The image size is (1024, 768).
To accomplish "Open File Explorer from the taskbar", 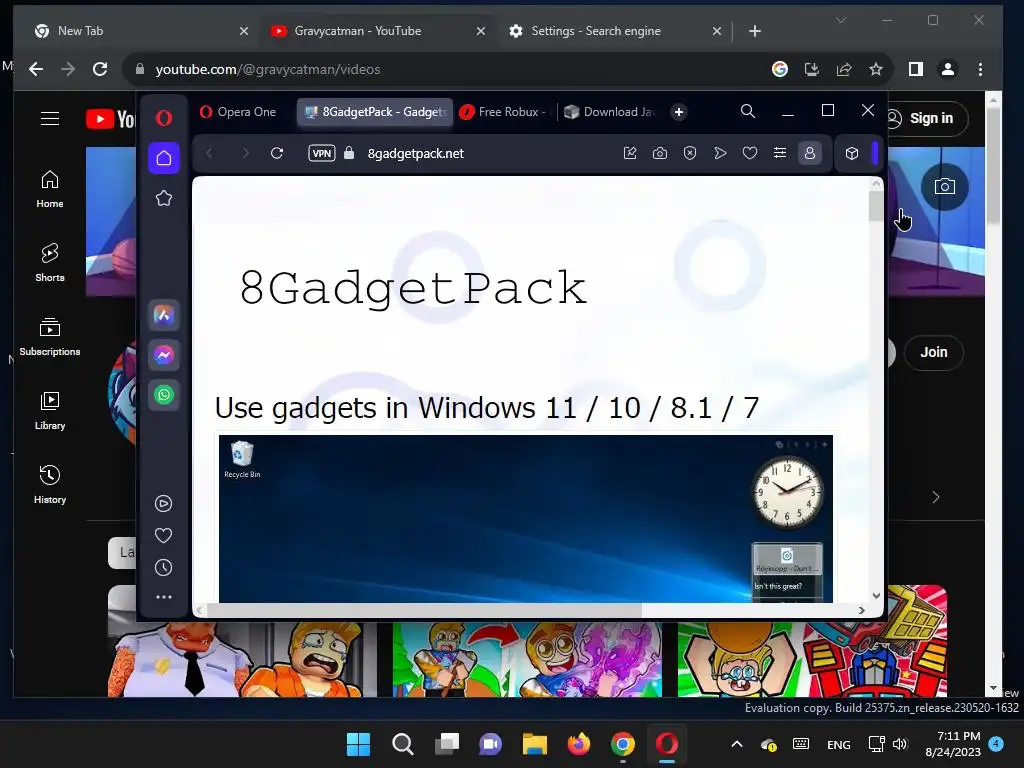I will pyautogui.click(x=534, y=744).
